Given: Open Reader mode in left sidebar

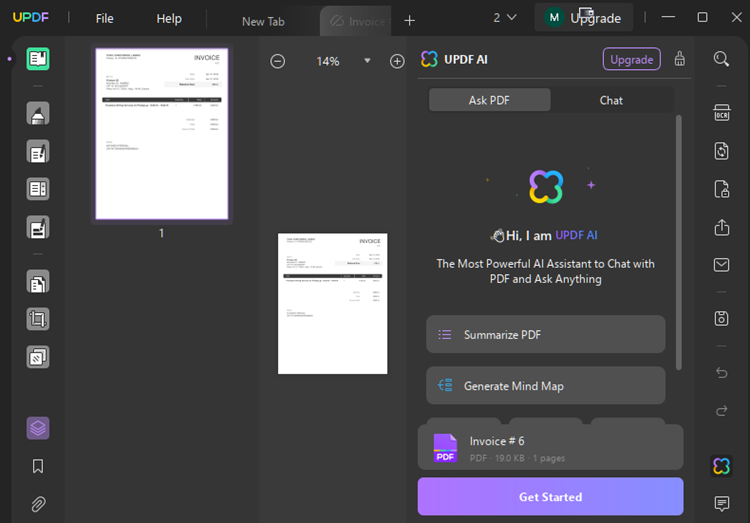Looking at the screenshot, I should [x=38, y=59].
